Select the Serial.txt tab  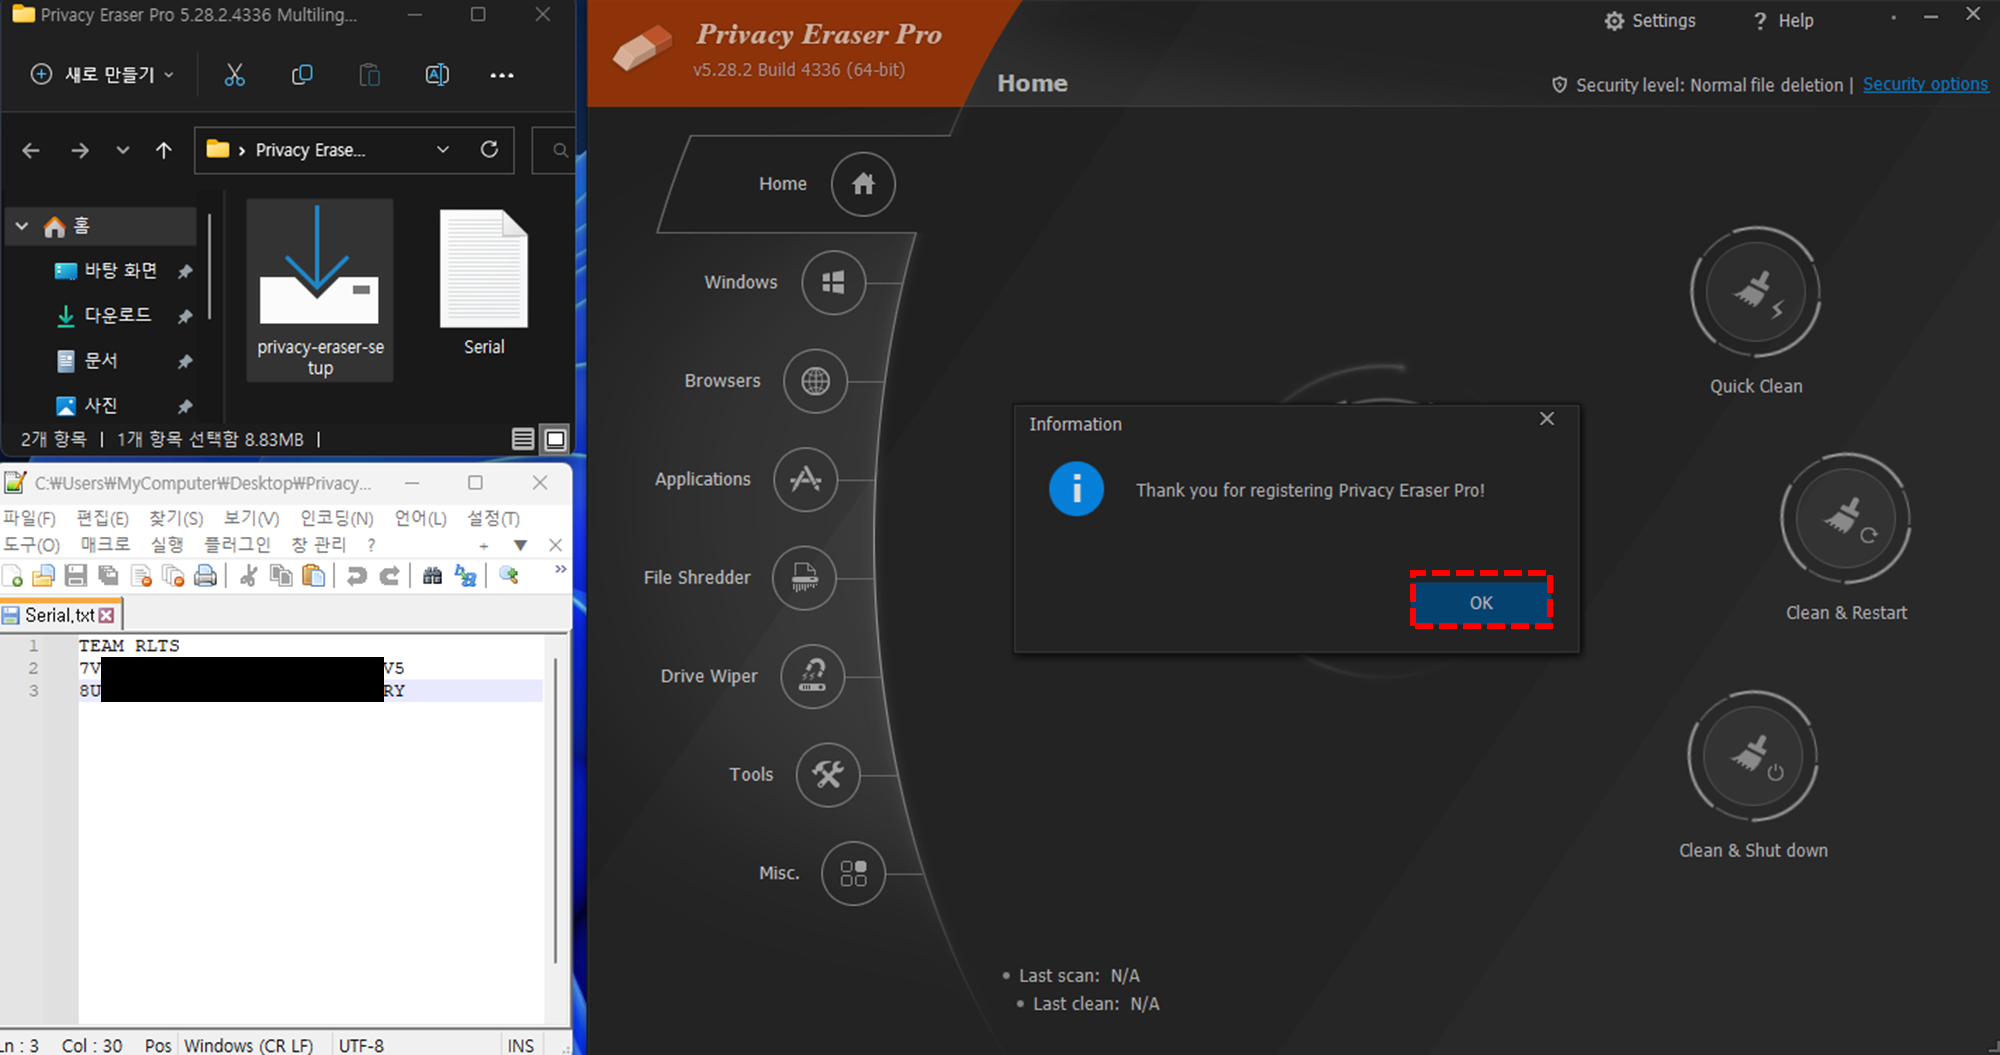[59, 615]
